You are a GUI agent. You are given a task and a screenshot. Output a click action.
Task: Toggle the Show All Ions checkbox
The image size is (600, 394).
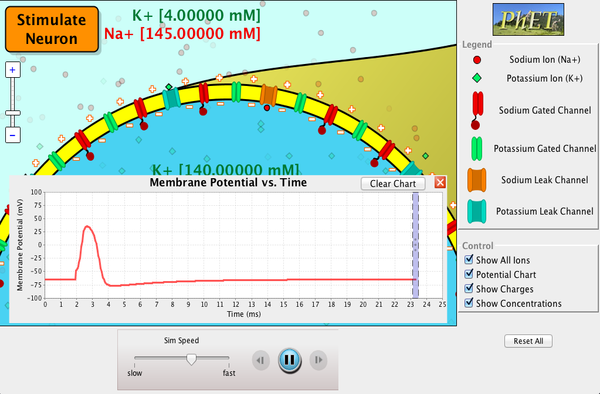(x=469, y=260)
